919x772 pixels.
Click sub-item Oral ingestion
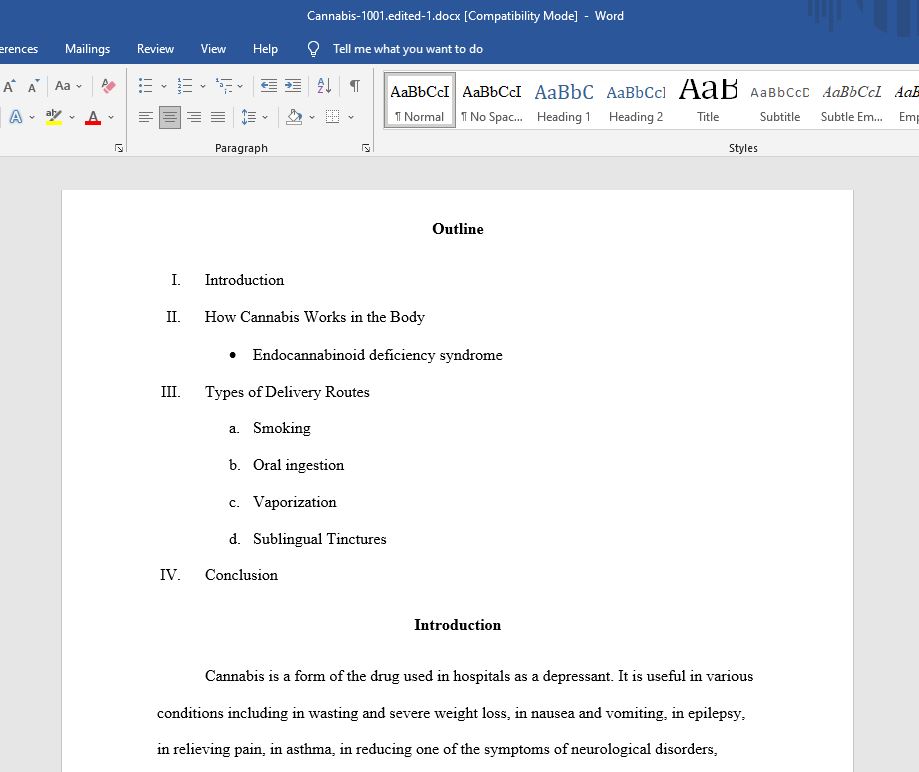[298, 465]
